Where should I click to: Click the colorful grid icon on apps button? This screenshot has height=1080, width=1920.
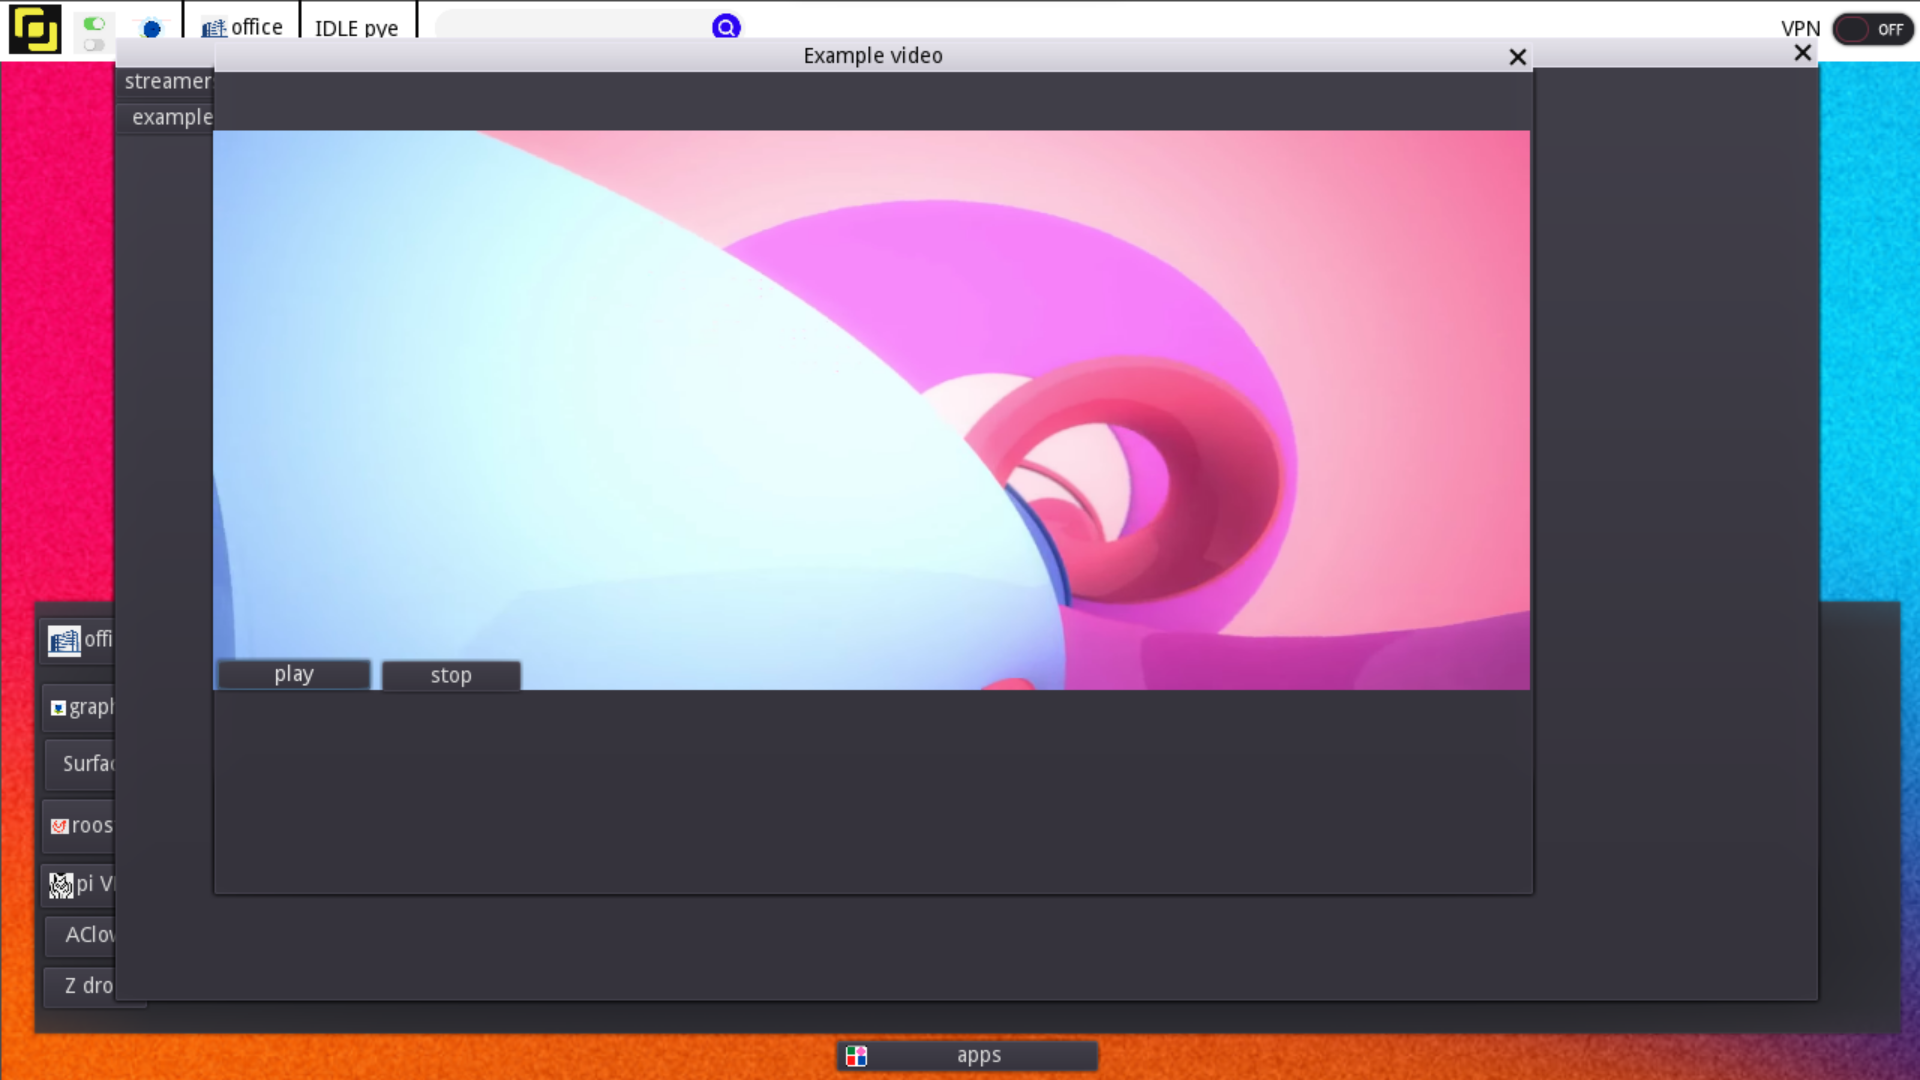pos(856,1056)
